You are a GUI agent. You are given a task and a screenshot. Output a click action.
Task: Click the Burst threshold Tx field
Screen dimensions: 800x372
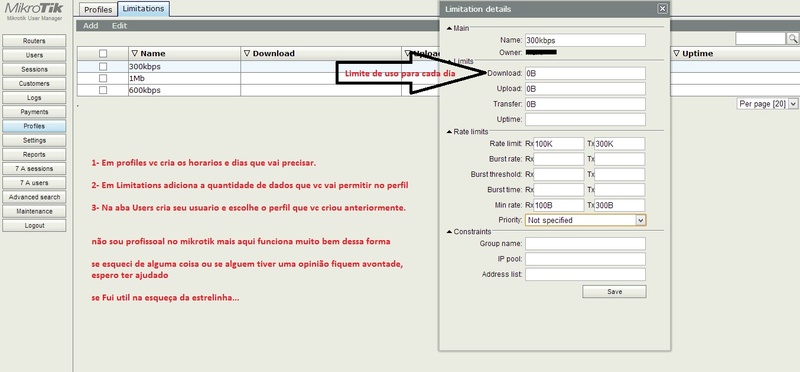click(x=620, y=175)
